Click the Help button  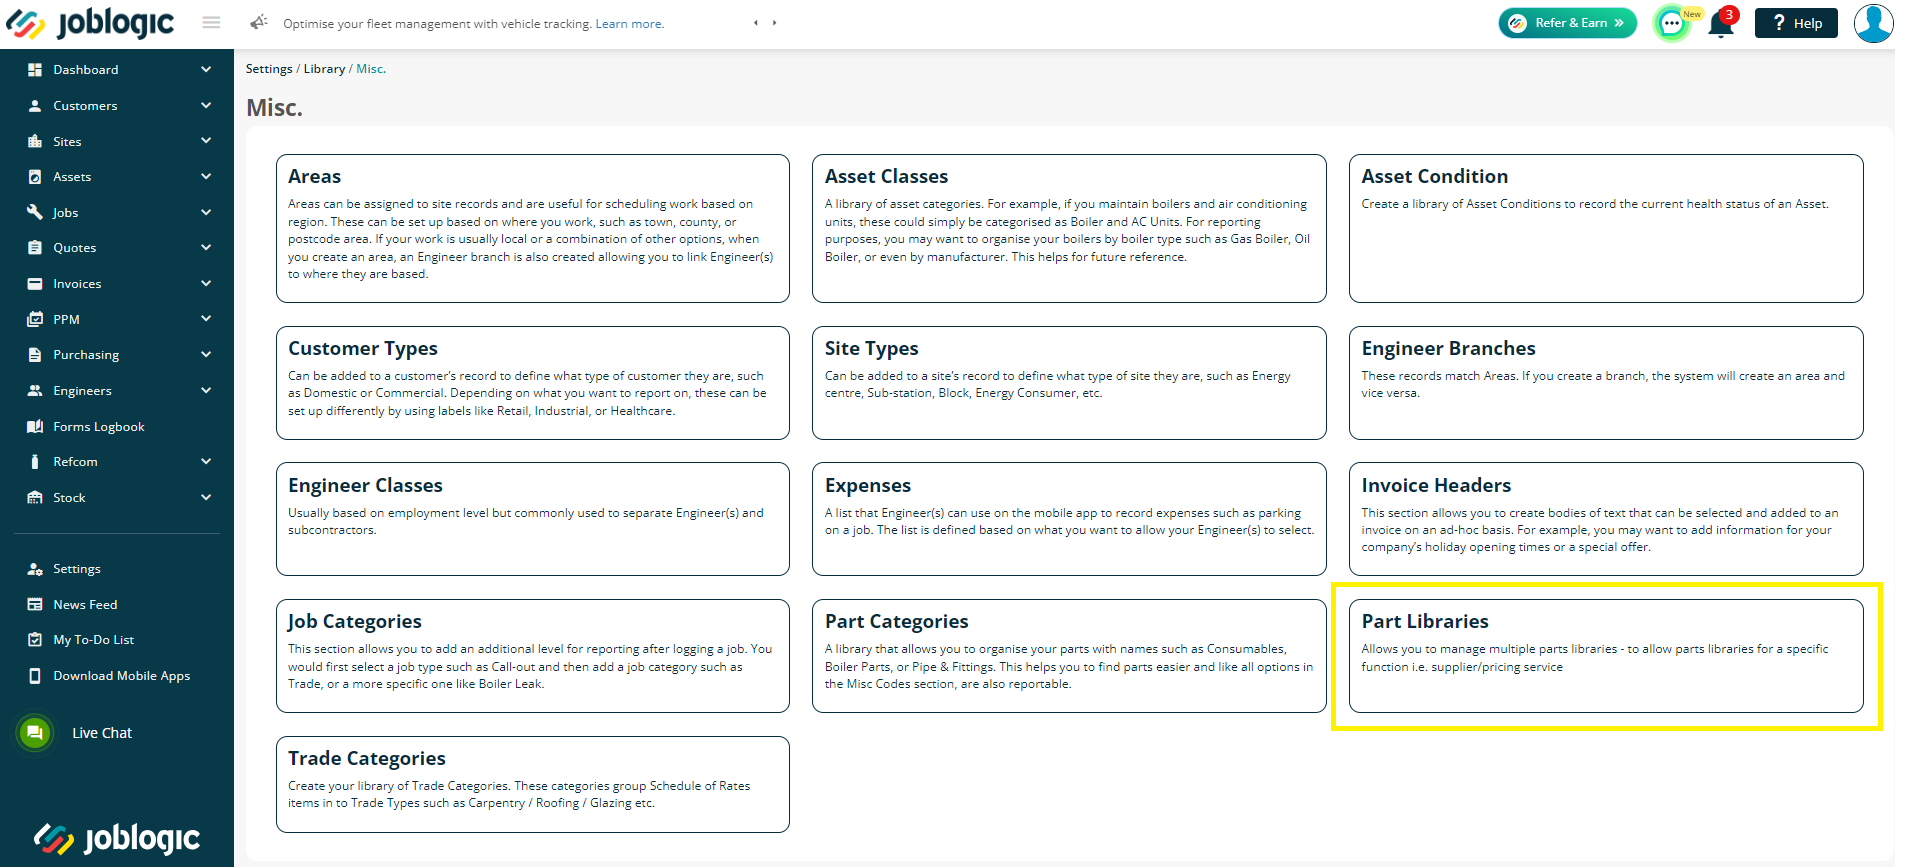(x=1796, y=23)
